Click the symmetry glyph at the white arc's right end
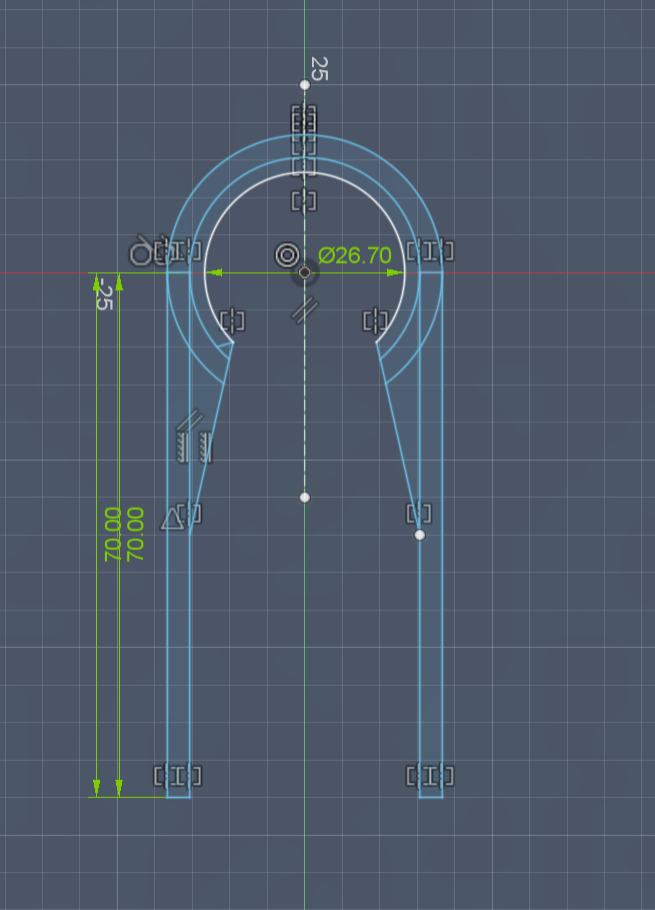The width and height of the screenshot is (655, 910). [x=375, y=320]
